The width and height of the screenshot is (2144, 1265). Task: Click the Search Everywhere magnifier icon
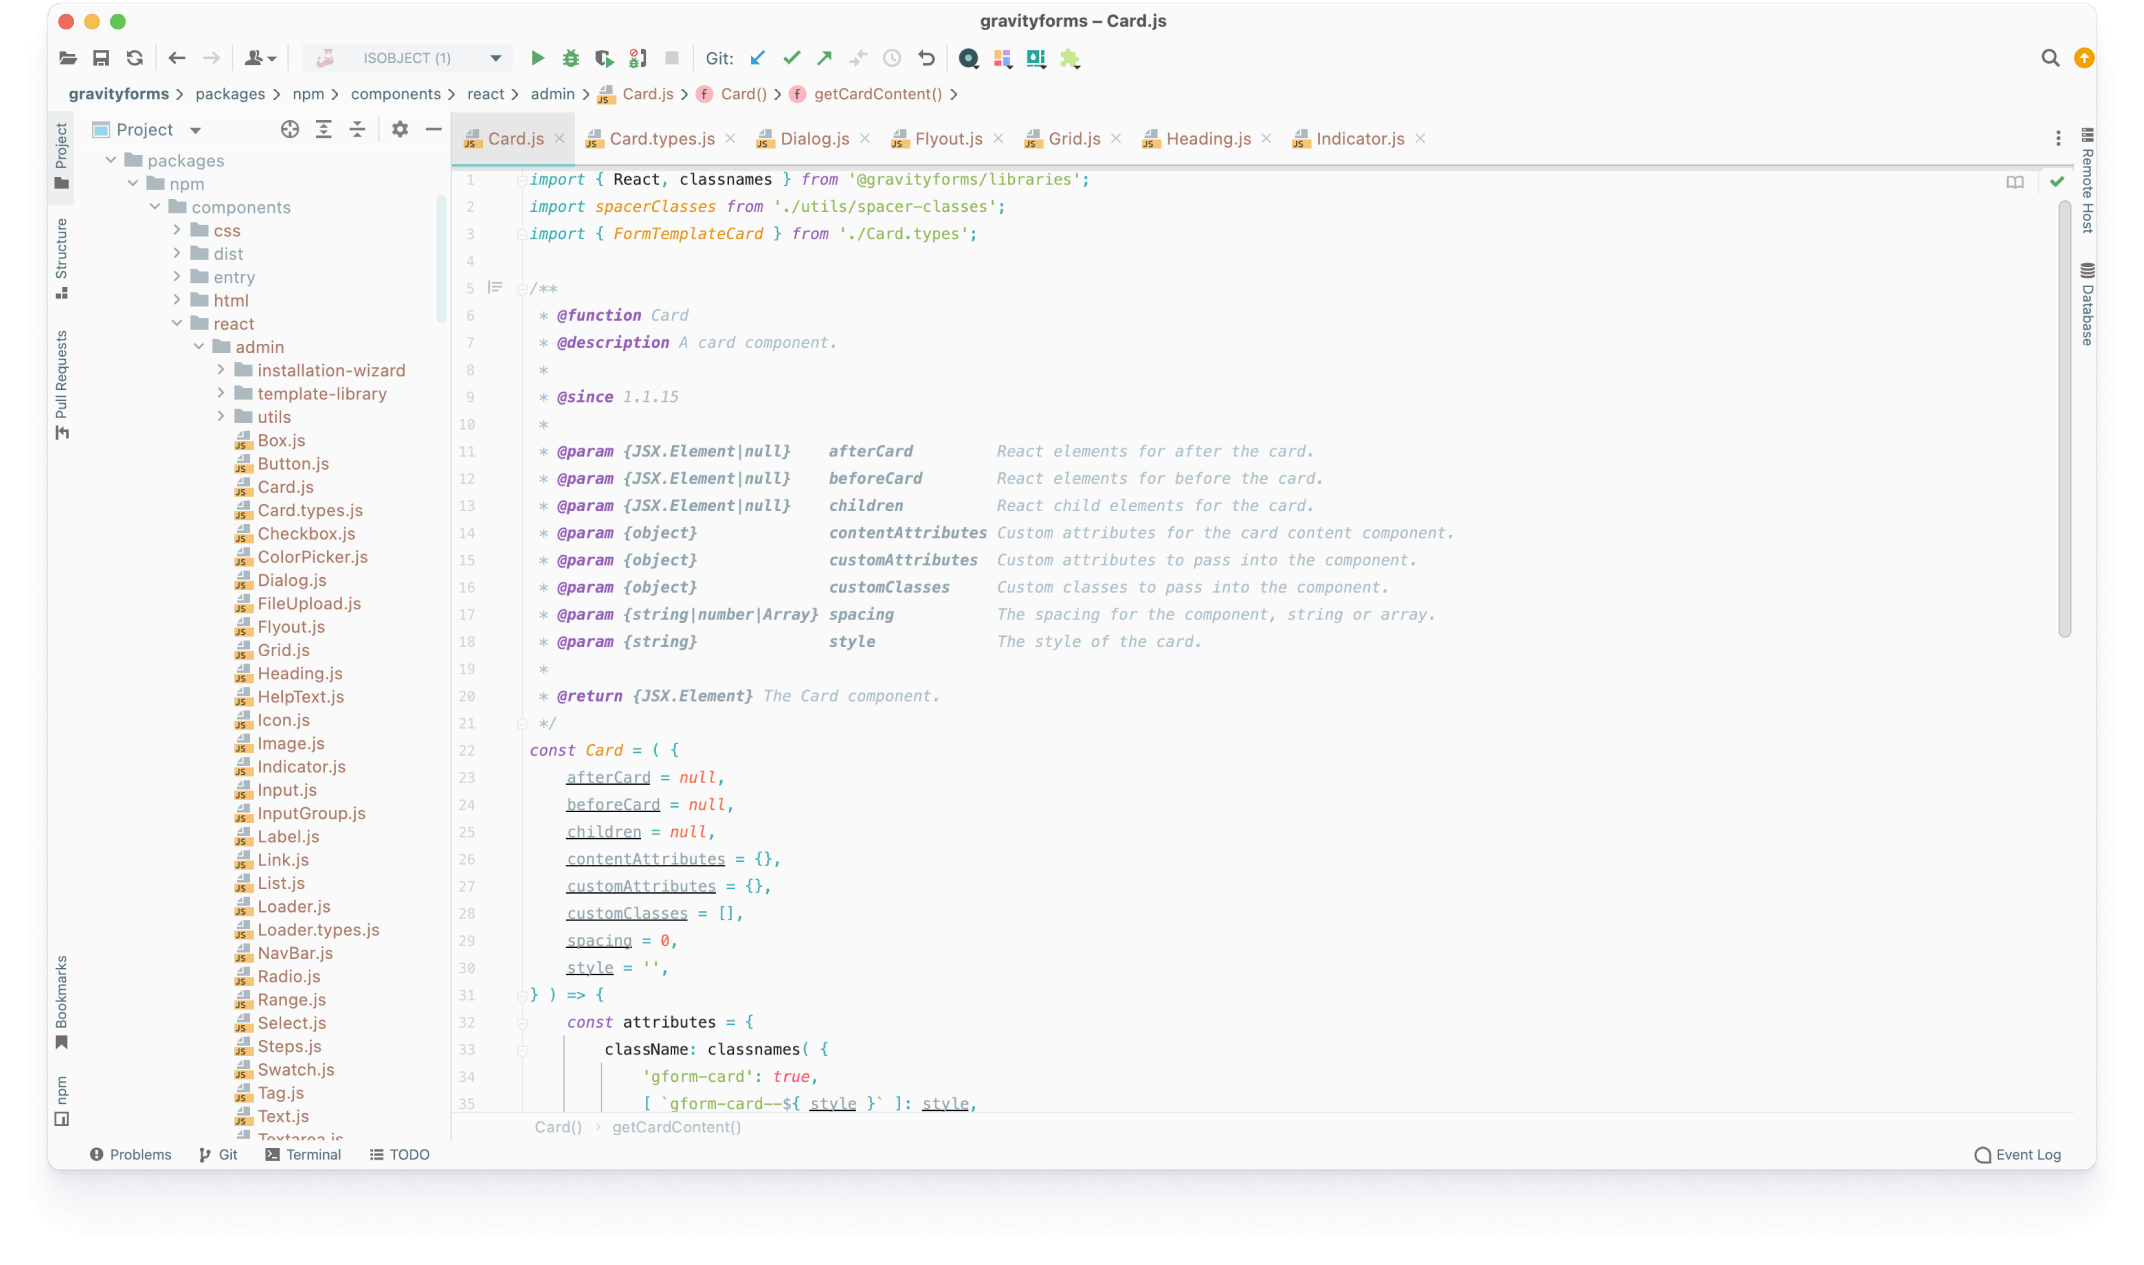click(2050, 58)
